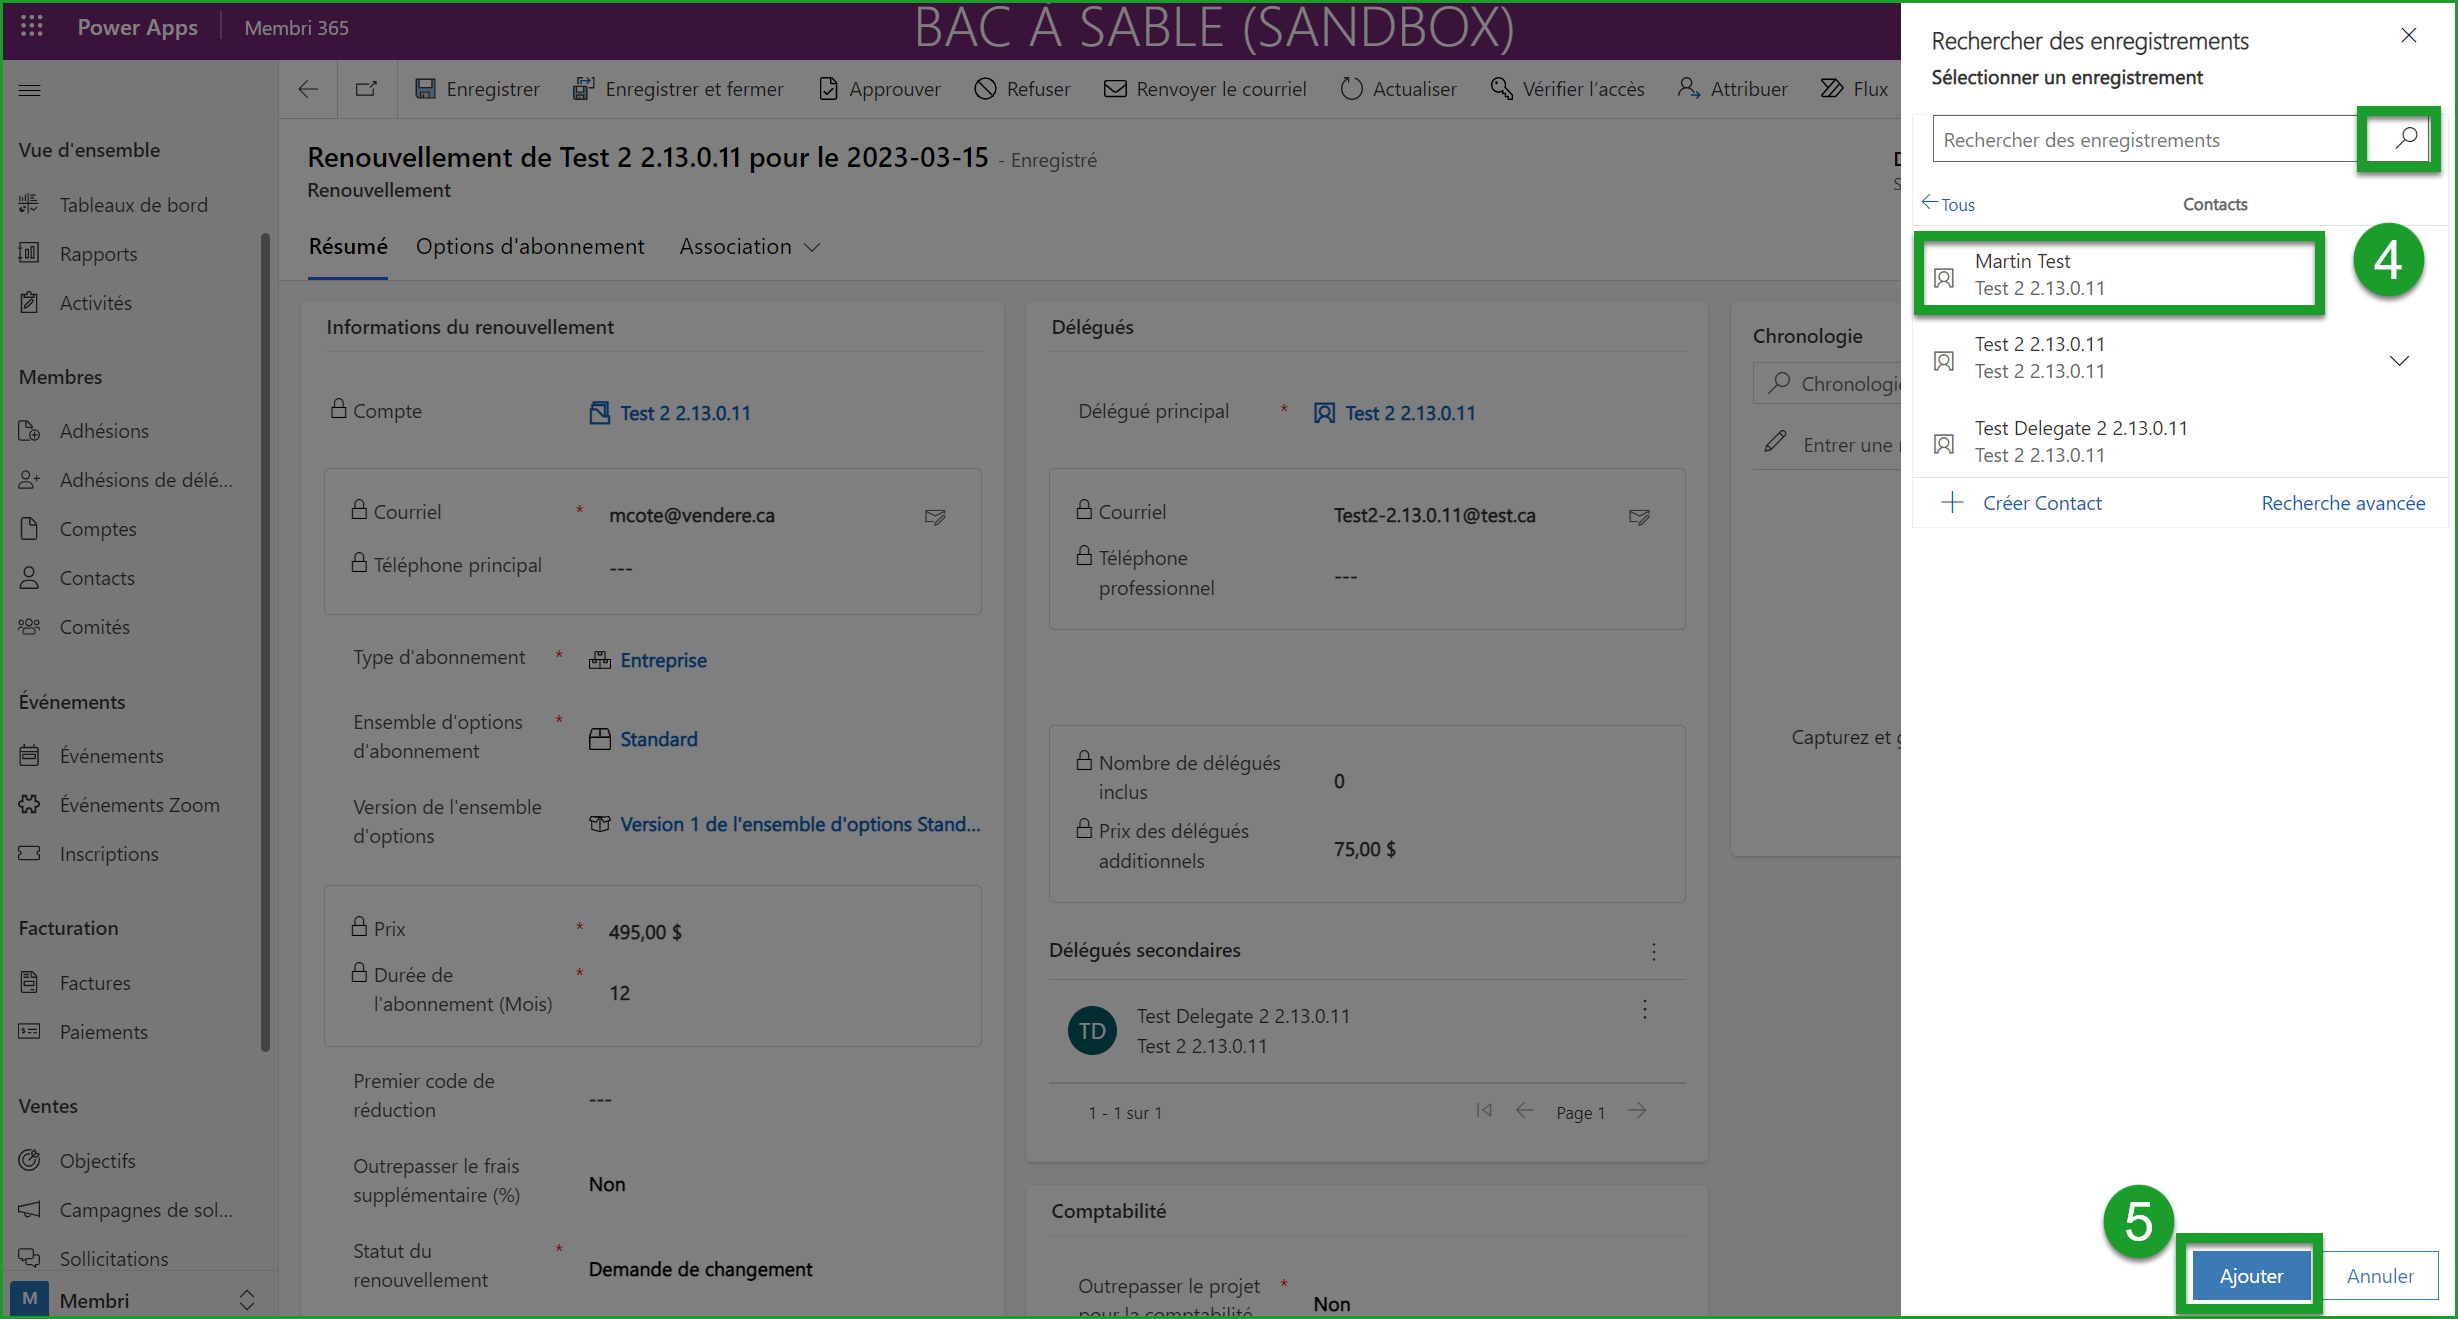
Task: Click the Ajouter button
Action: (x=2250, y=1275)
